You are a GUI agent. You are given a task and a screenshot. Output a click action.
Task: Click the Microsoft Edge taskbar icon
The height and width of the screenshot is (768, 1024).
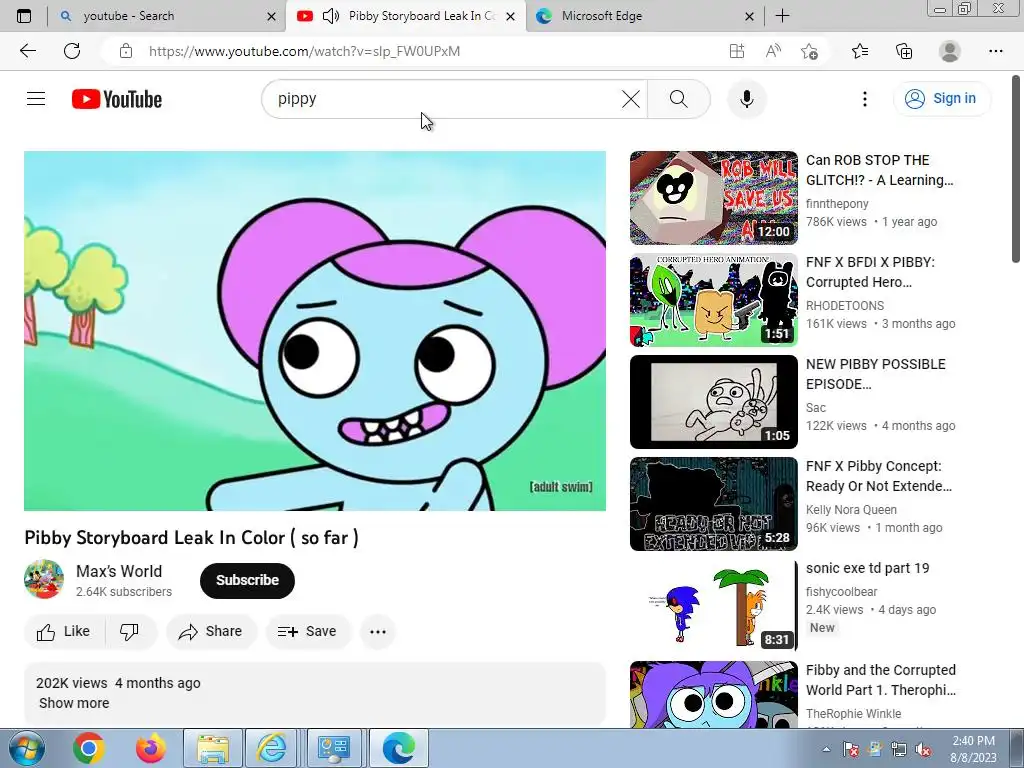398,748
